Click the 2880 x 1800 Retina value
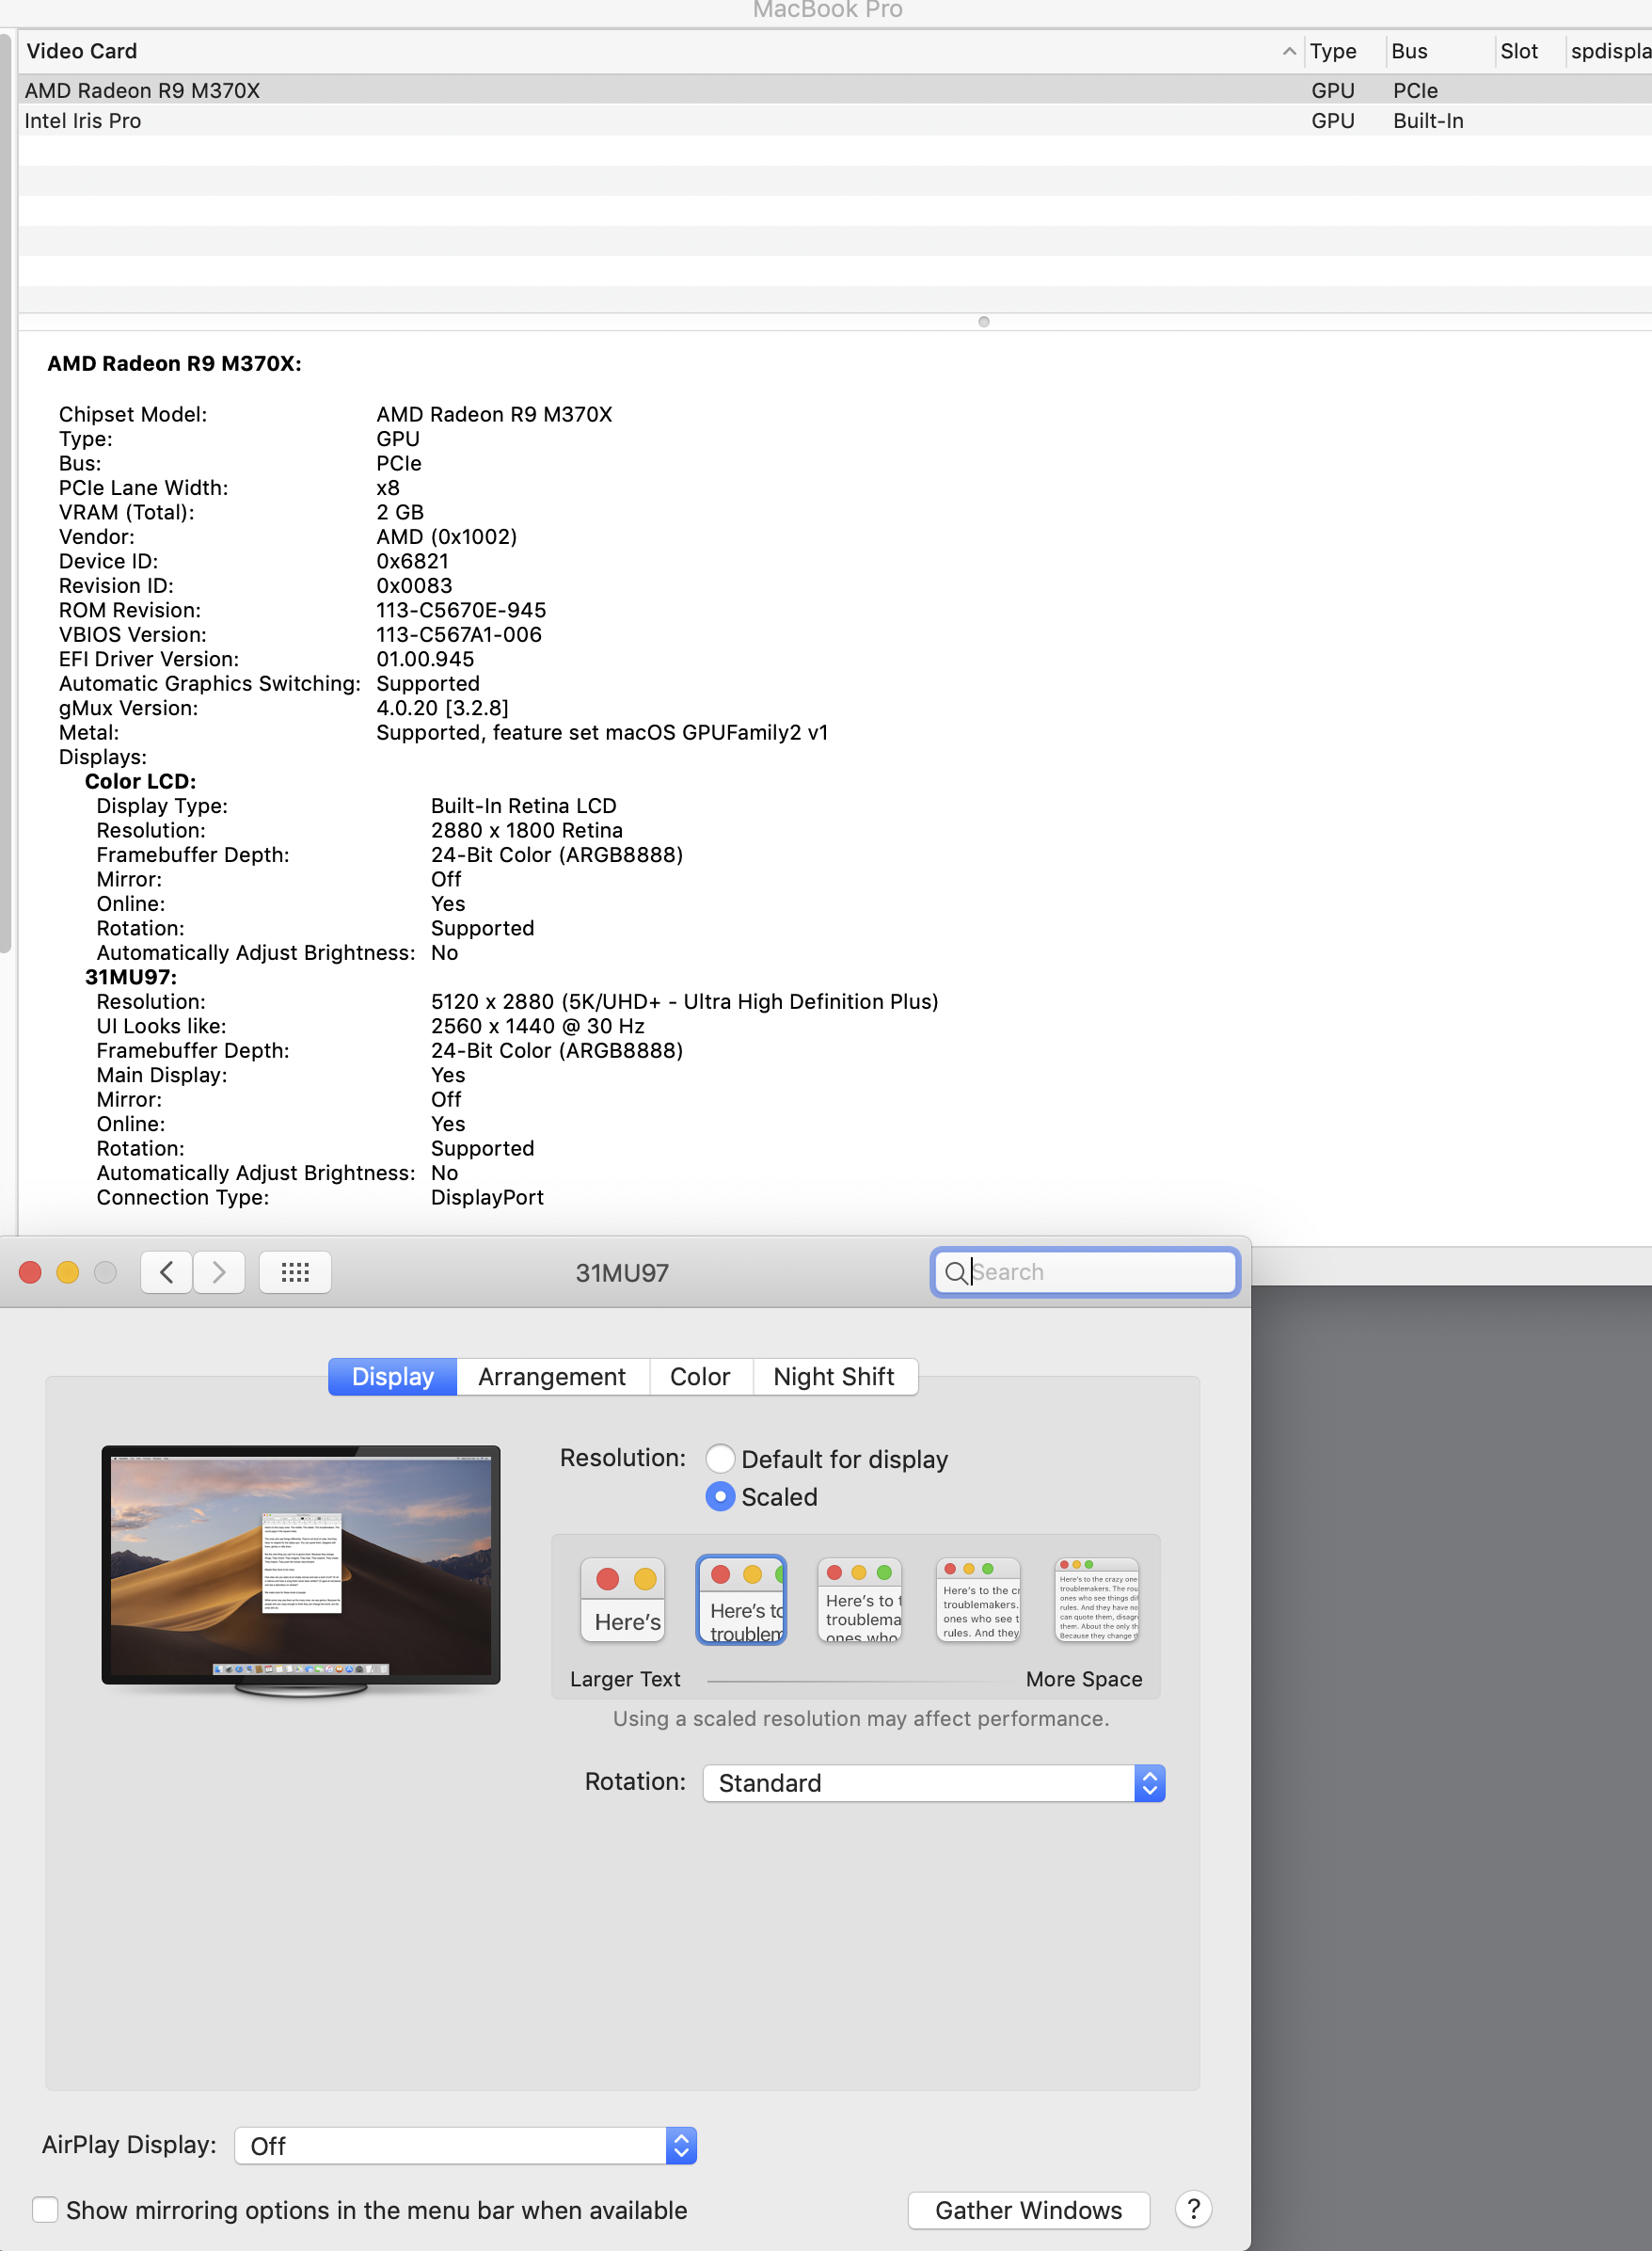 (527, 830)
